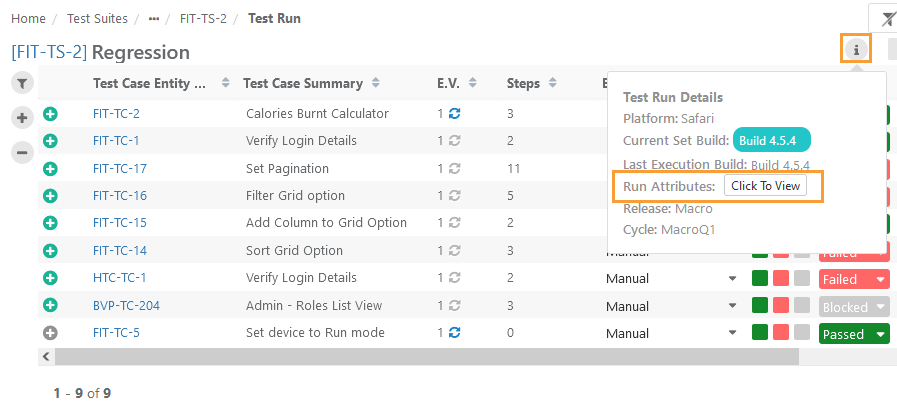Image resolution: width=897 pixels, height=407 pixels.
Task: Open the FIT-TC-16 test case link
Action: 120,196
